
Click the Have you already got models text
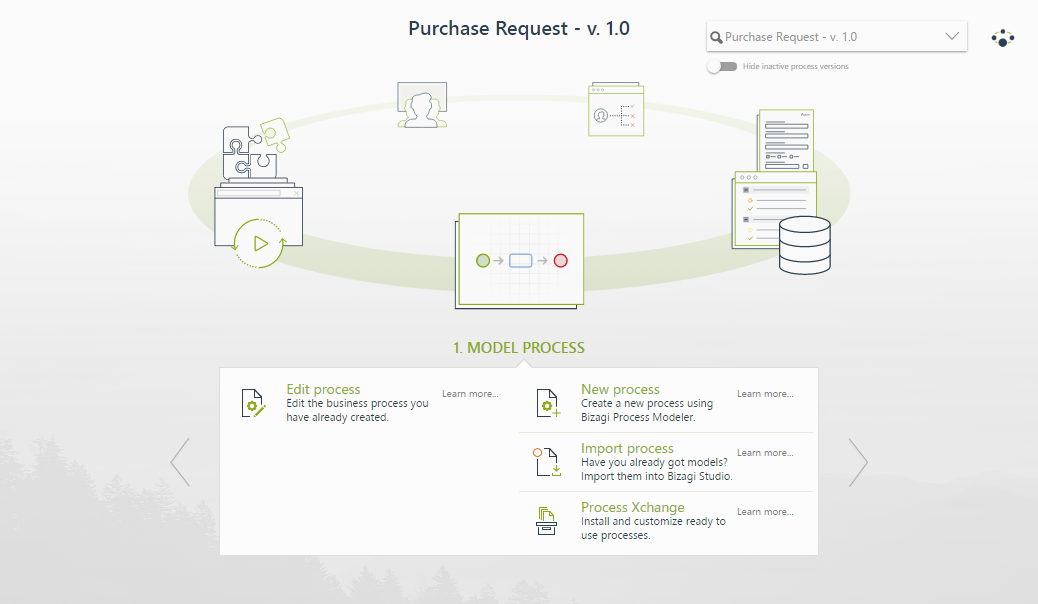(657, 469)
